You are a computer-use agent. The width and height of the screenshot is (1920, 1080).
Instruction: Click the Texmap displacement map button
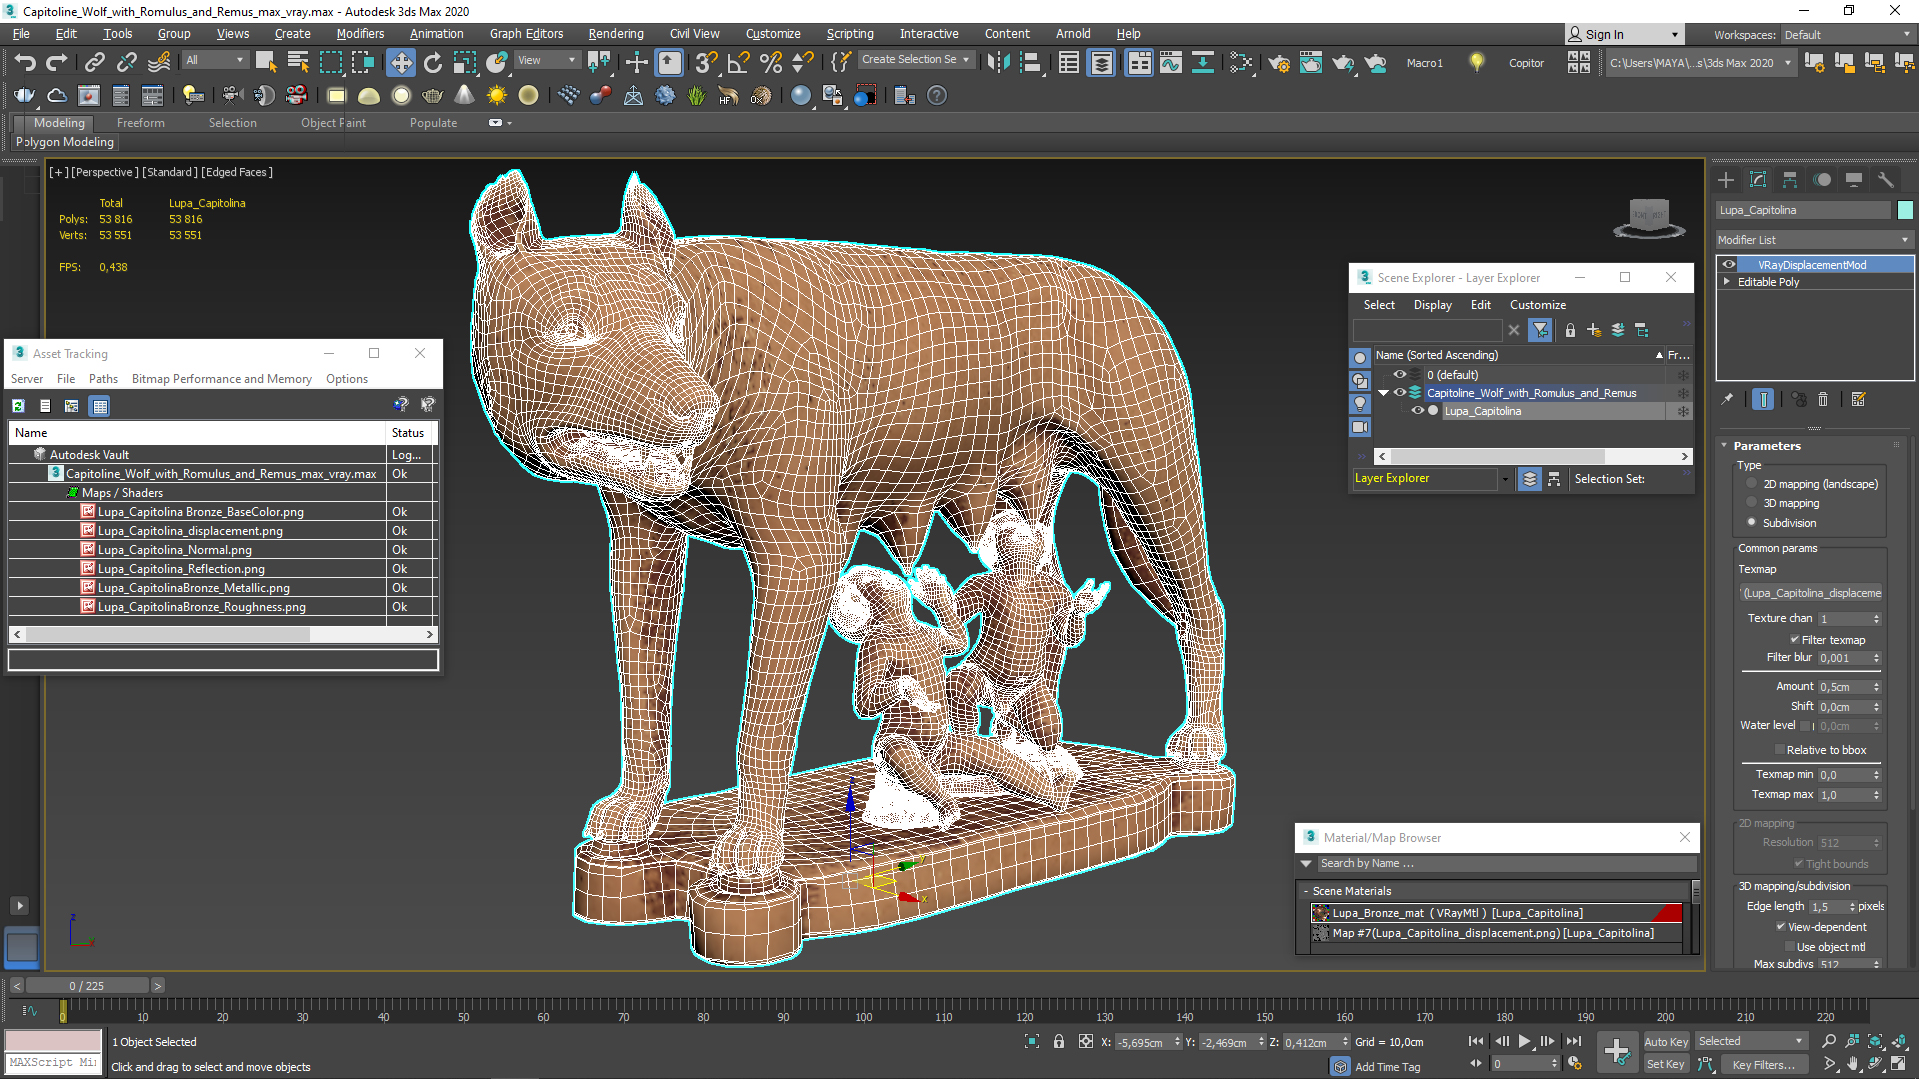(x=1811, y=593)
